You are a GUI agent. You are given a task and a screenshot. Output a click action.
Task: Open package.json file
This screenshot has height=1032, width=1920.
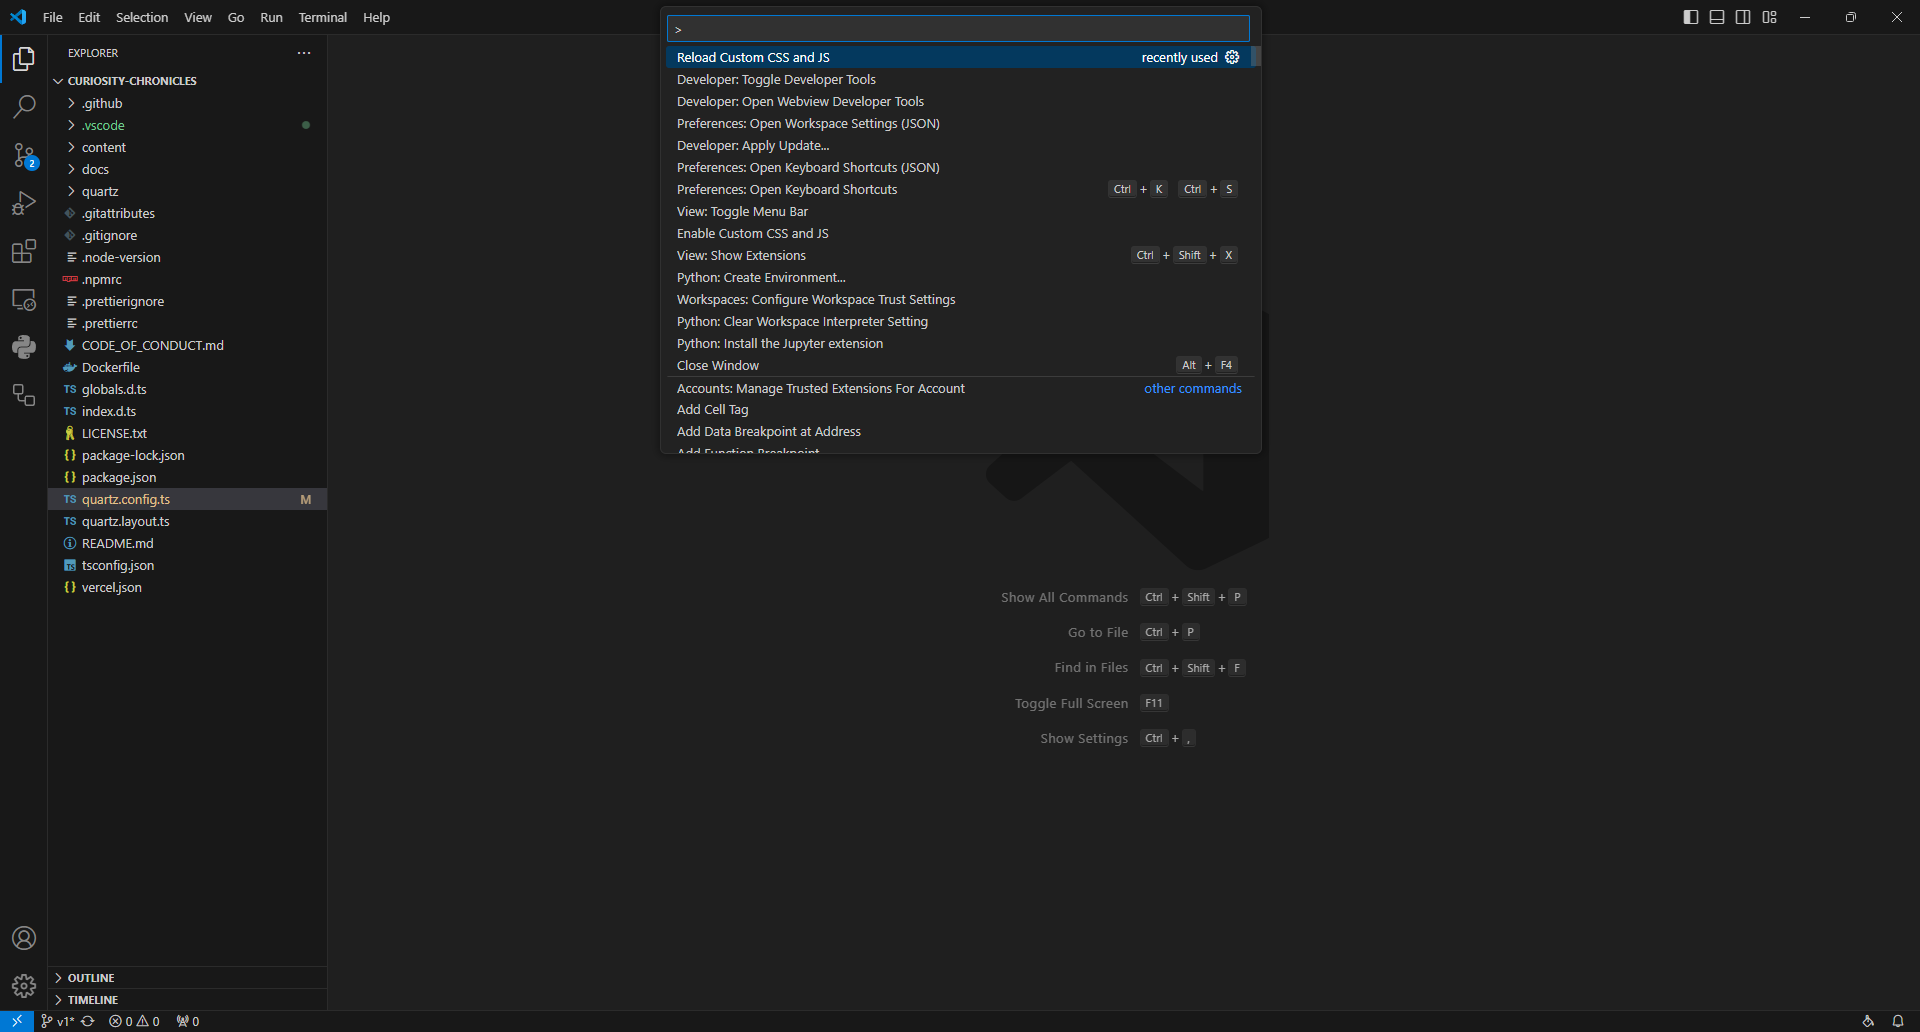point(187,477)
